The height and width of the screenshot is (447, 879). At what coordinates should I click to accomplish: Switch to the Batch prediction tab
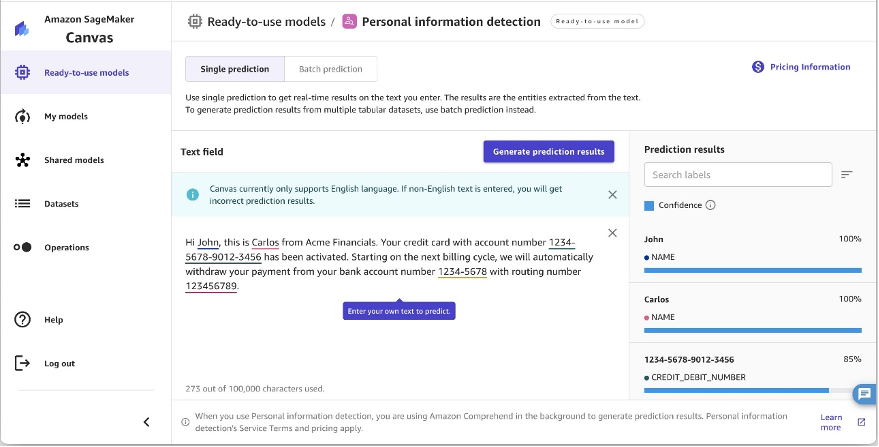tap(330, 69)
